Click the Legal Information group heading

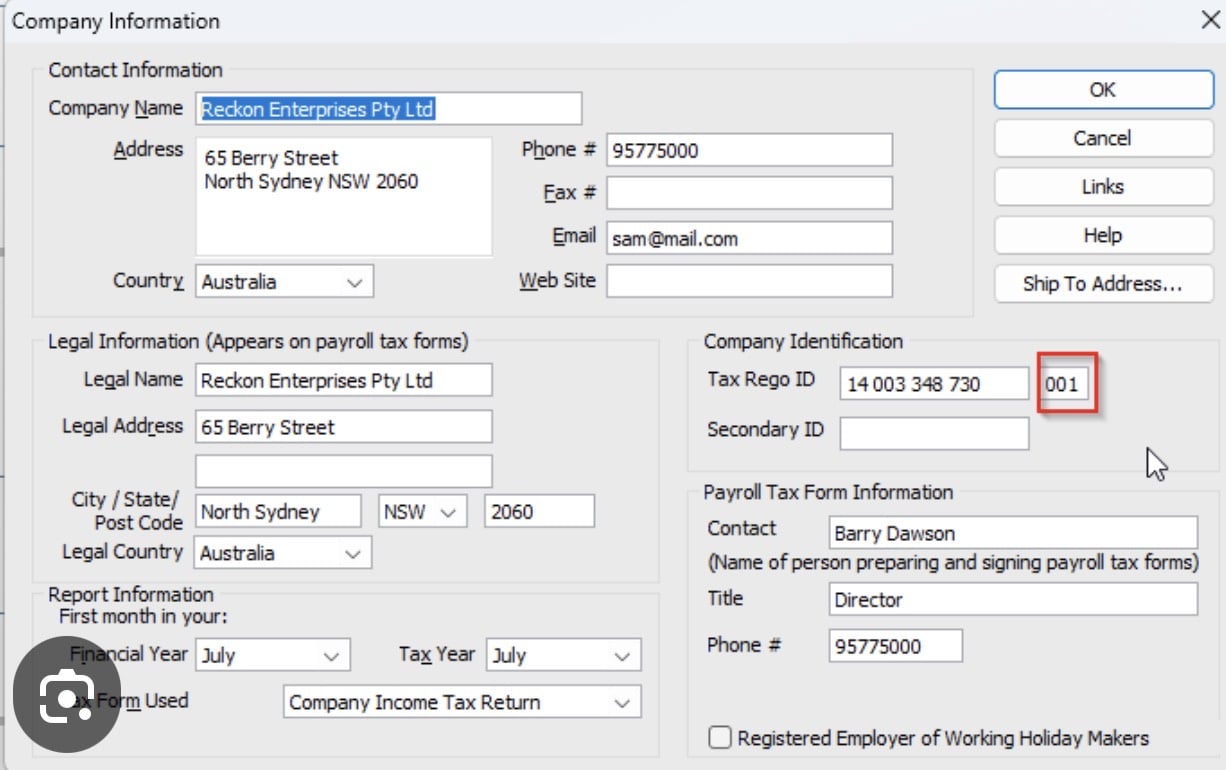258,341
